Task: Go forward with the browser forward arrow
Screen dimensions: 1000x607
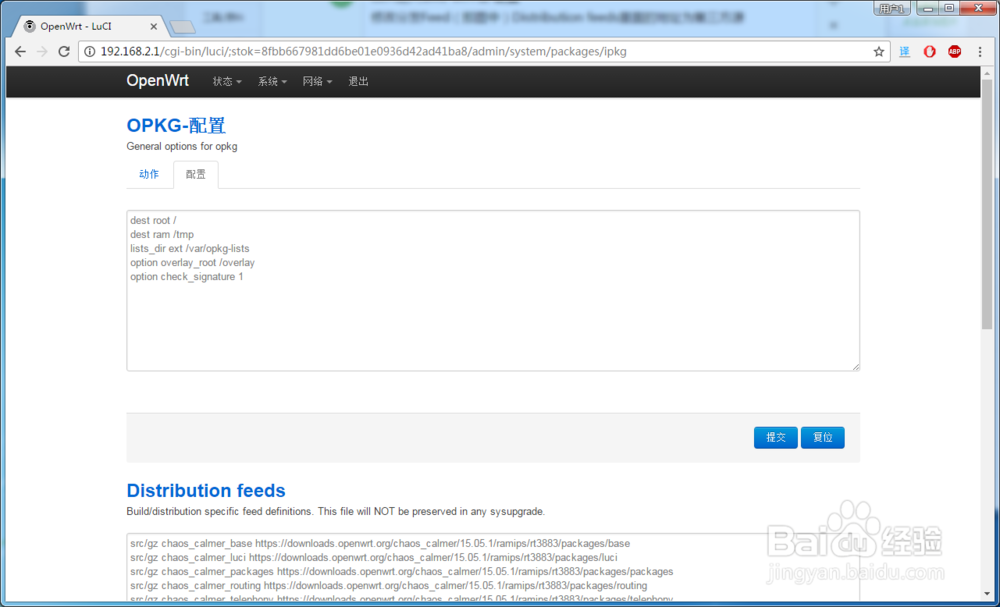Action: click(x=42, y=52)
